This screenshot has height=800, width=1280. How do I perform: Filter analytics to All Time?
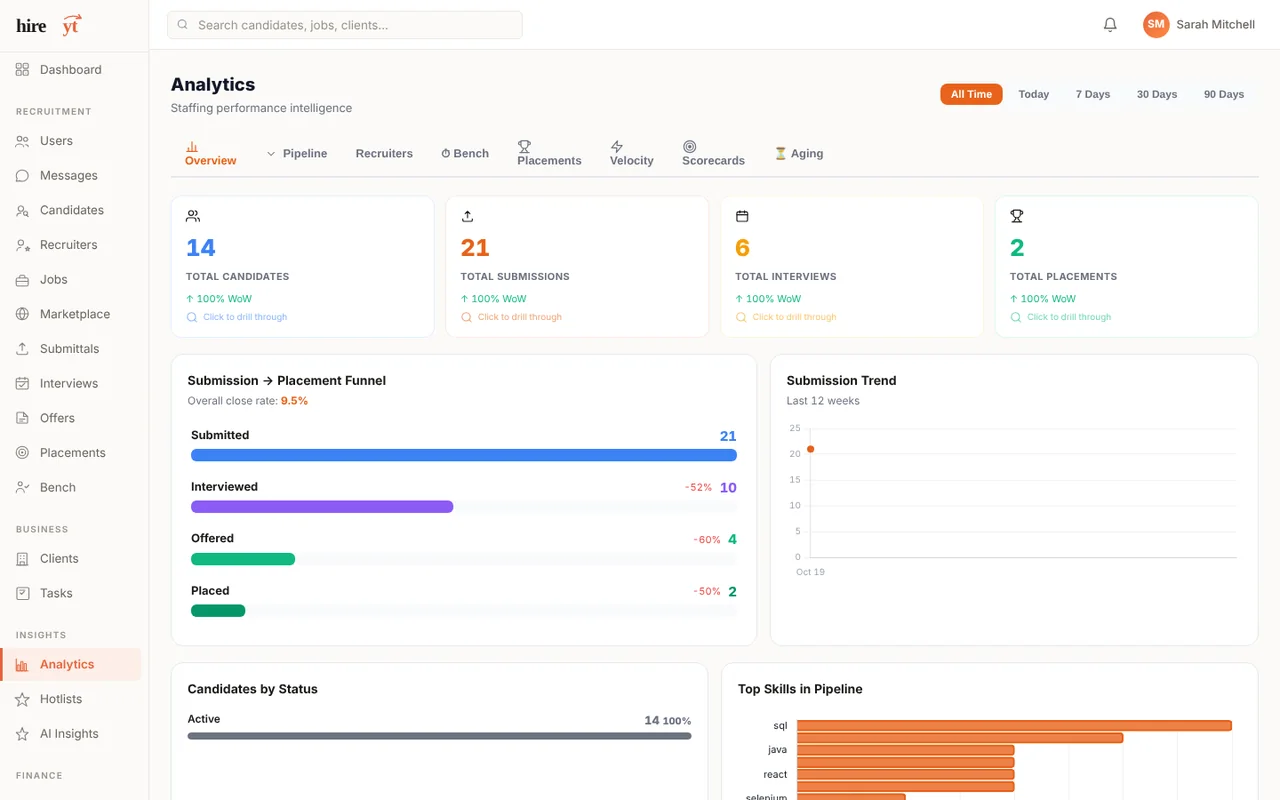(x=971, y=94)
